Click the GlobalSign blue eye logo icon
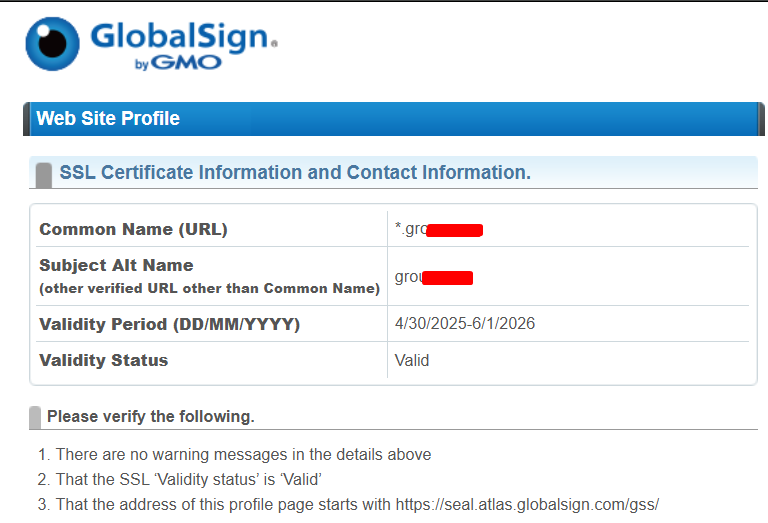The width and height of the screenshot is (768, 523). [x=52, y=43]
